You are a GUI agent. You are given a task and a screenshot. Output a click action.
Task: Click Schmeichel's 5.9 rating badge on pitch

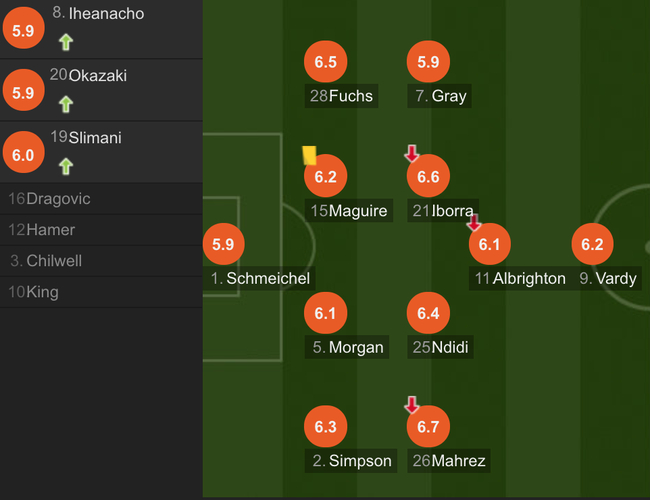click(x=223, y=244)
